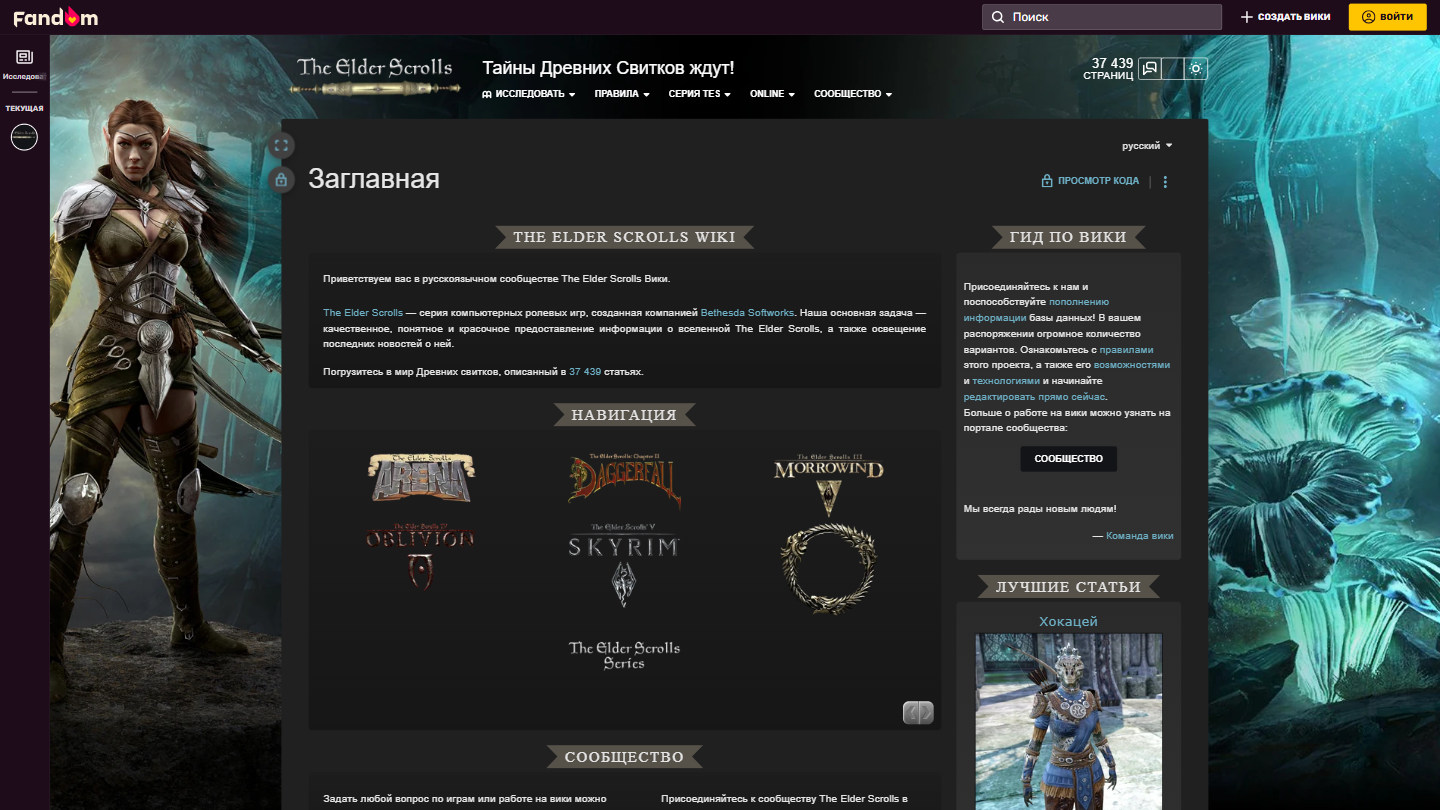Click The Elder Scrolls wiki logo in header
Screen dimensions: 1440x810
pyautogui.click(x=375, y=75)
